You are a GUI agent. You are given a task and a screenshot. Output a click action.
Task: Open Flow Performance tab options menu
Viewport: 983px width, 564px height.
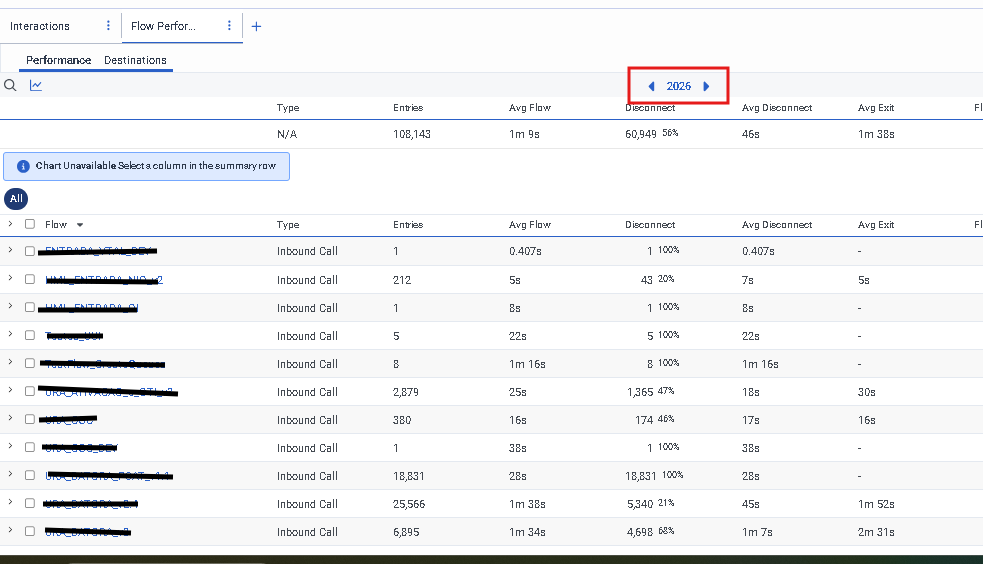(229, 26)
